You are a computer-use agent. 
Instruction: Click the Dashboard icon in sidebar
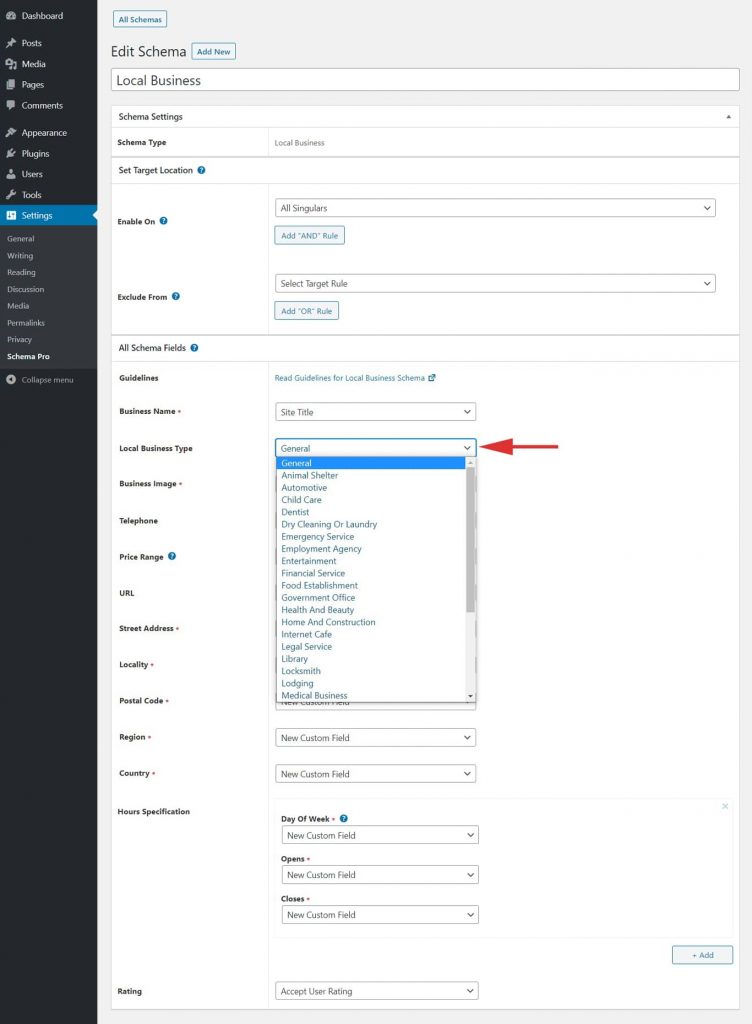[x=11, y=16]
